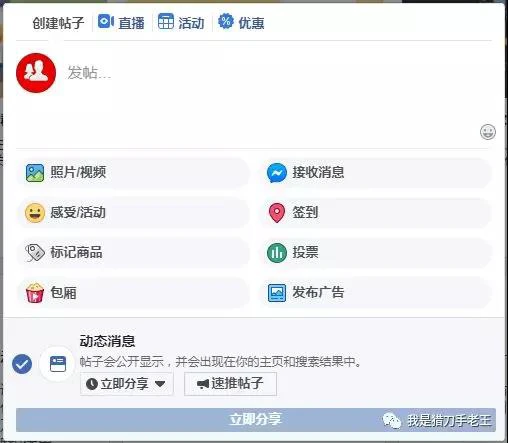The image size is (508, 443).
Task: Switch to the 直播 tab
Action: (x=121, y=22)
